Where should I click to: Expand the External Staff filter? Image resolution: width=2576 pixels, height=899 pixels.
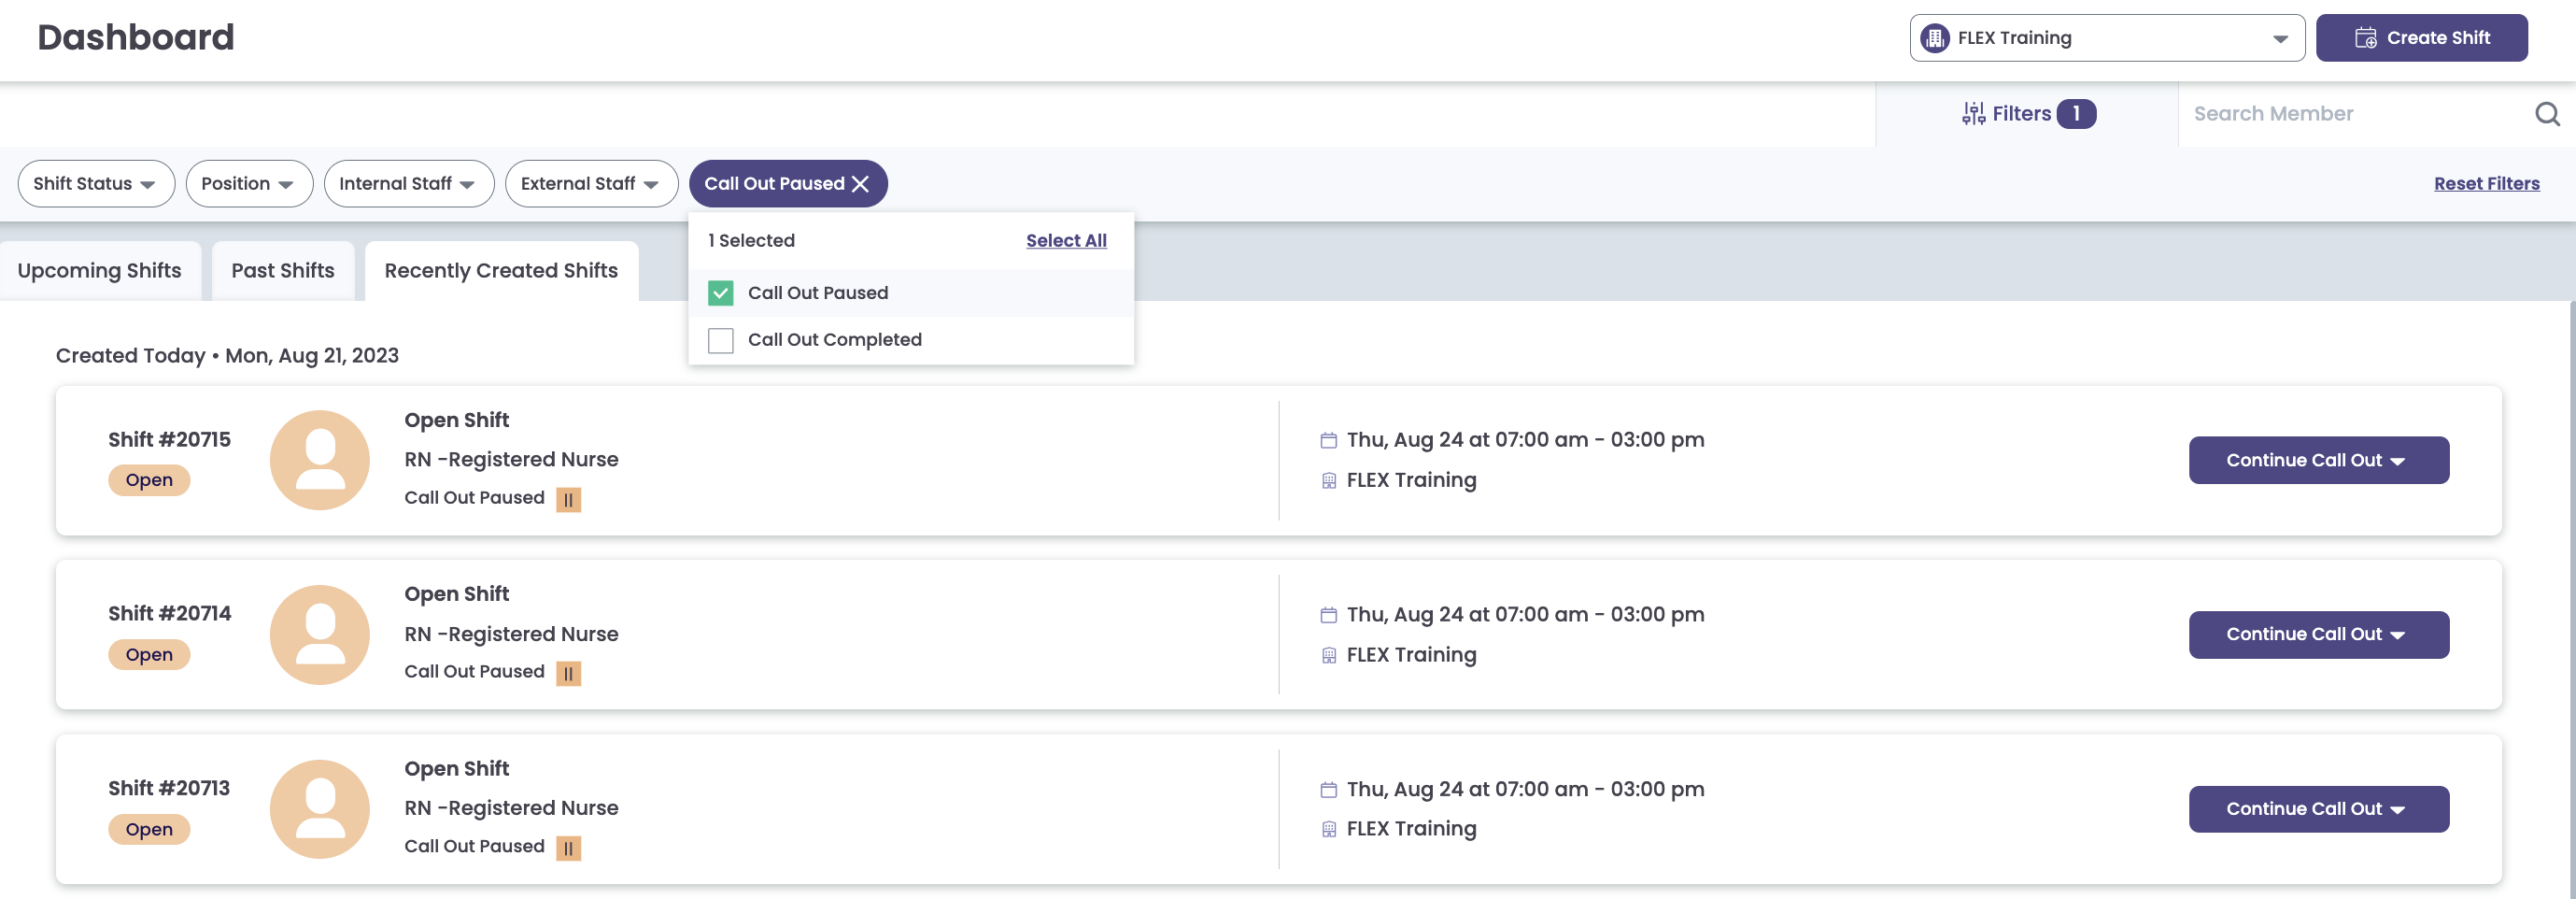(591, 184)
